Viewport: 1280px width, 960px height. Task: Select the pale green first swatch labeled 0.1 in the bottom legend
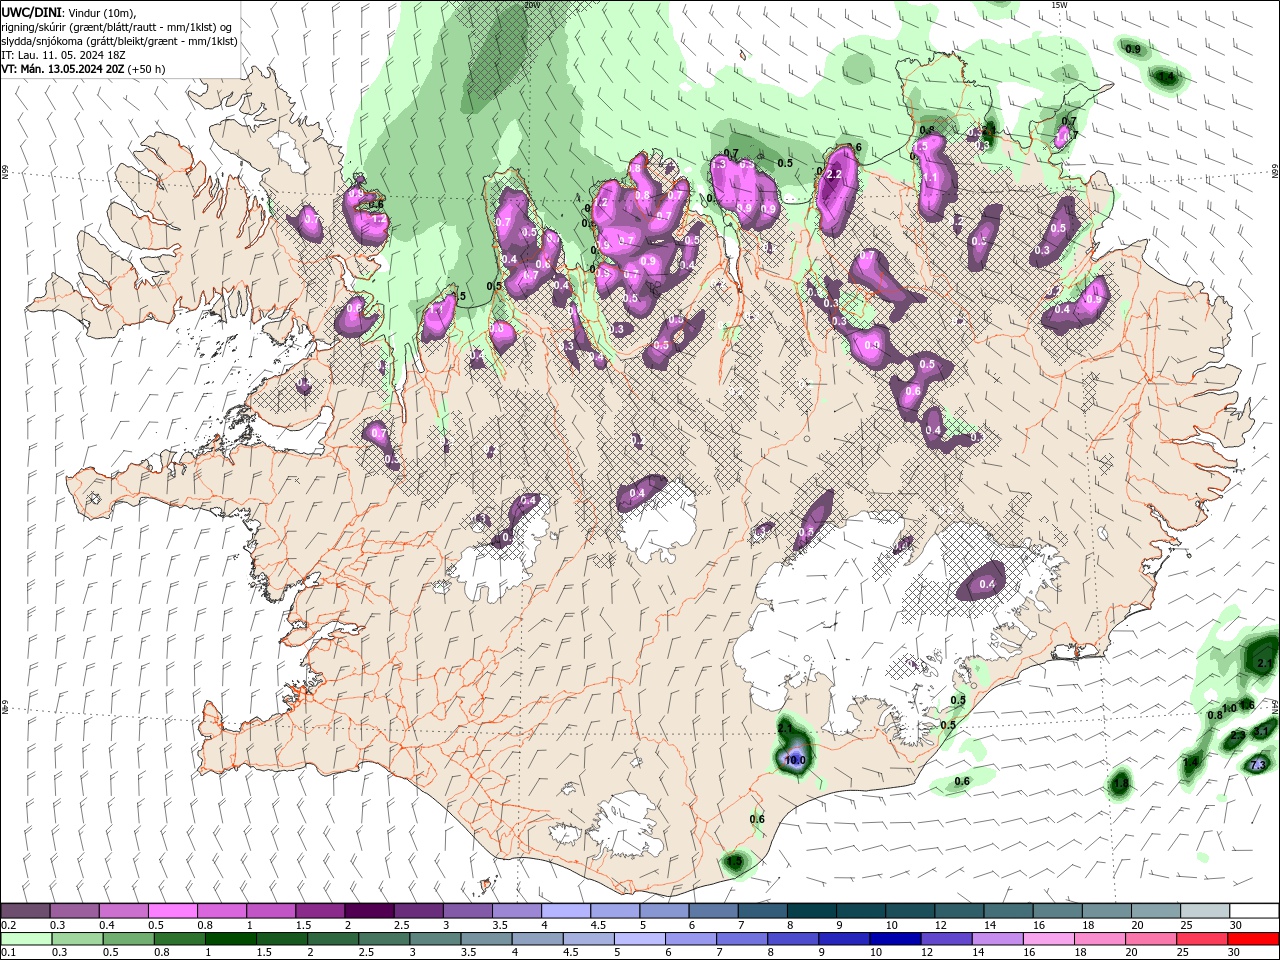click(x=26, y=939)
